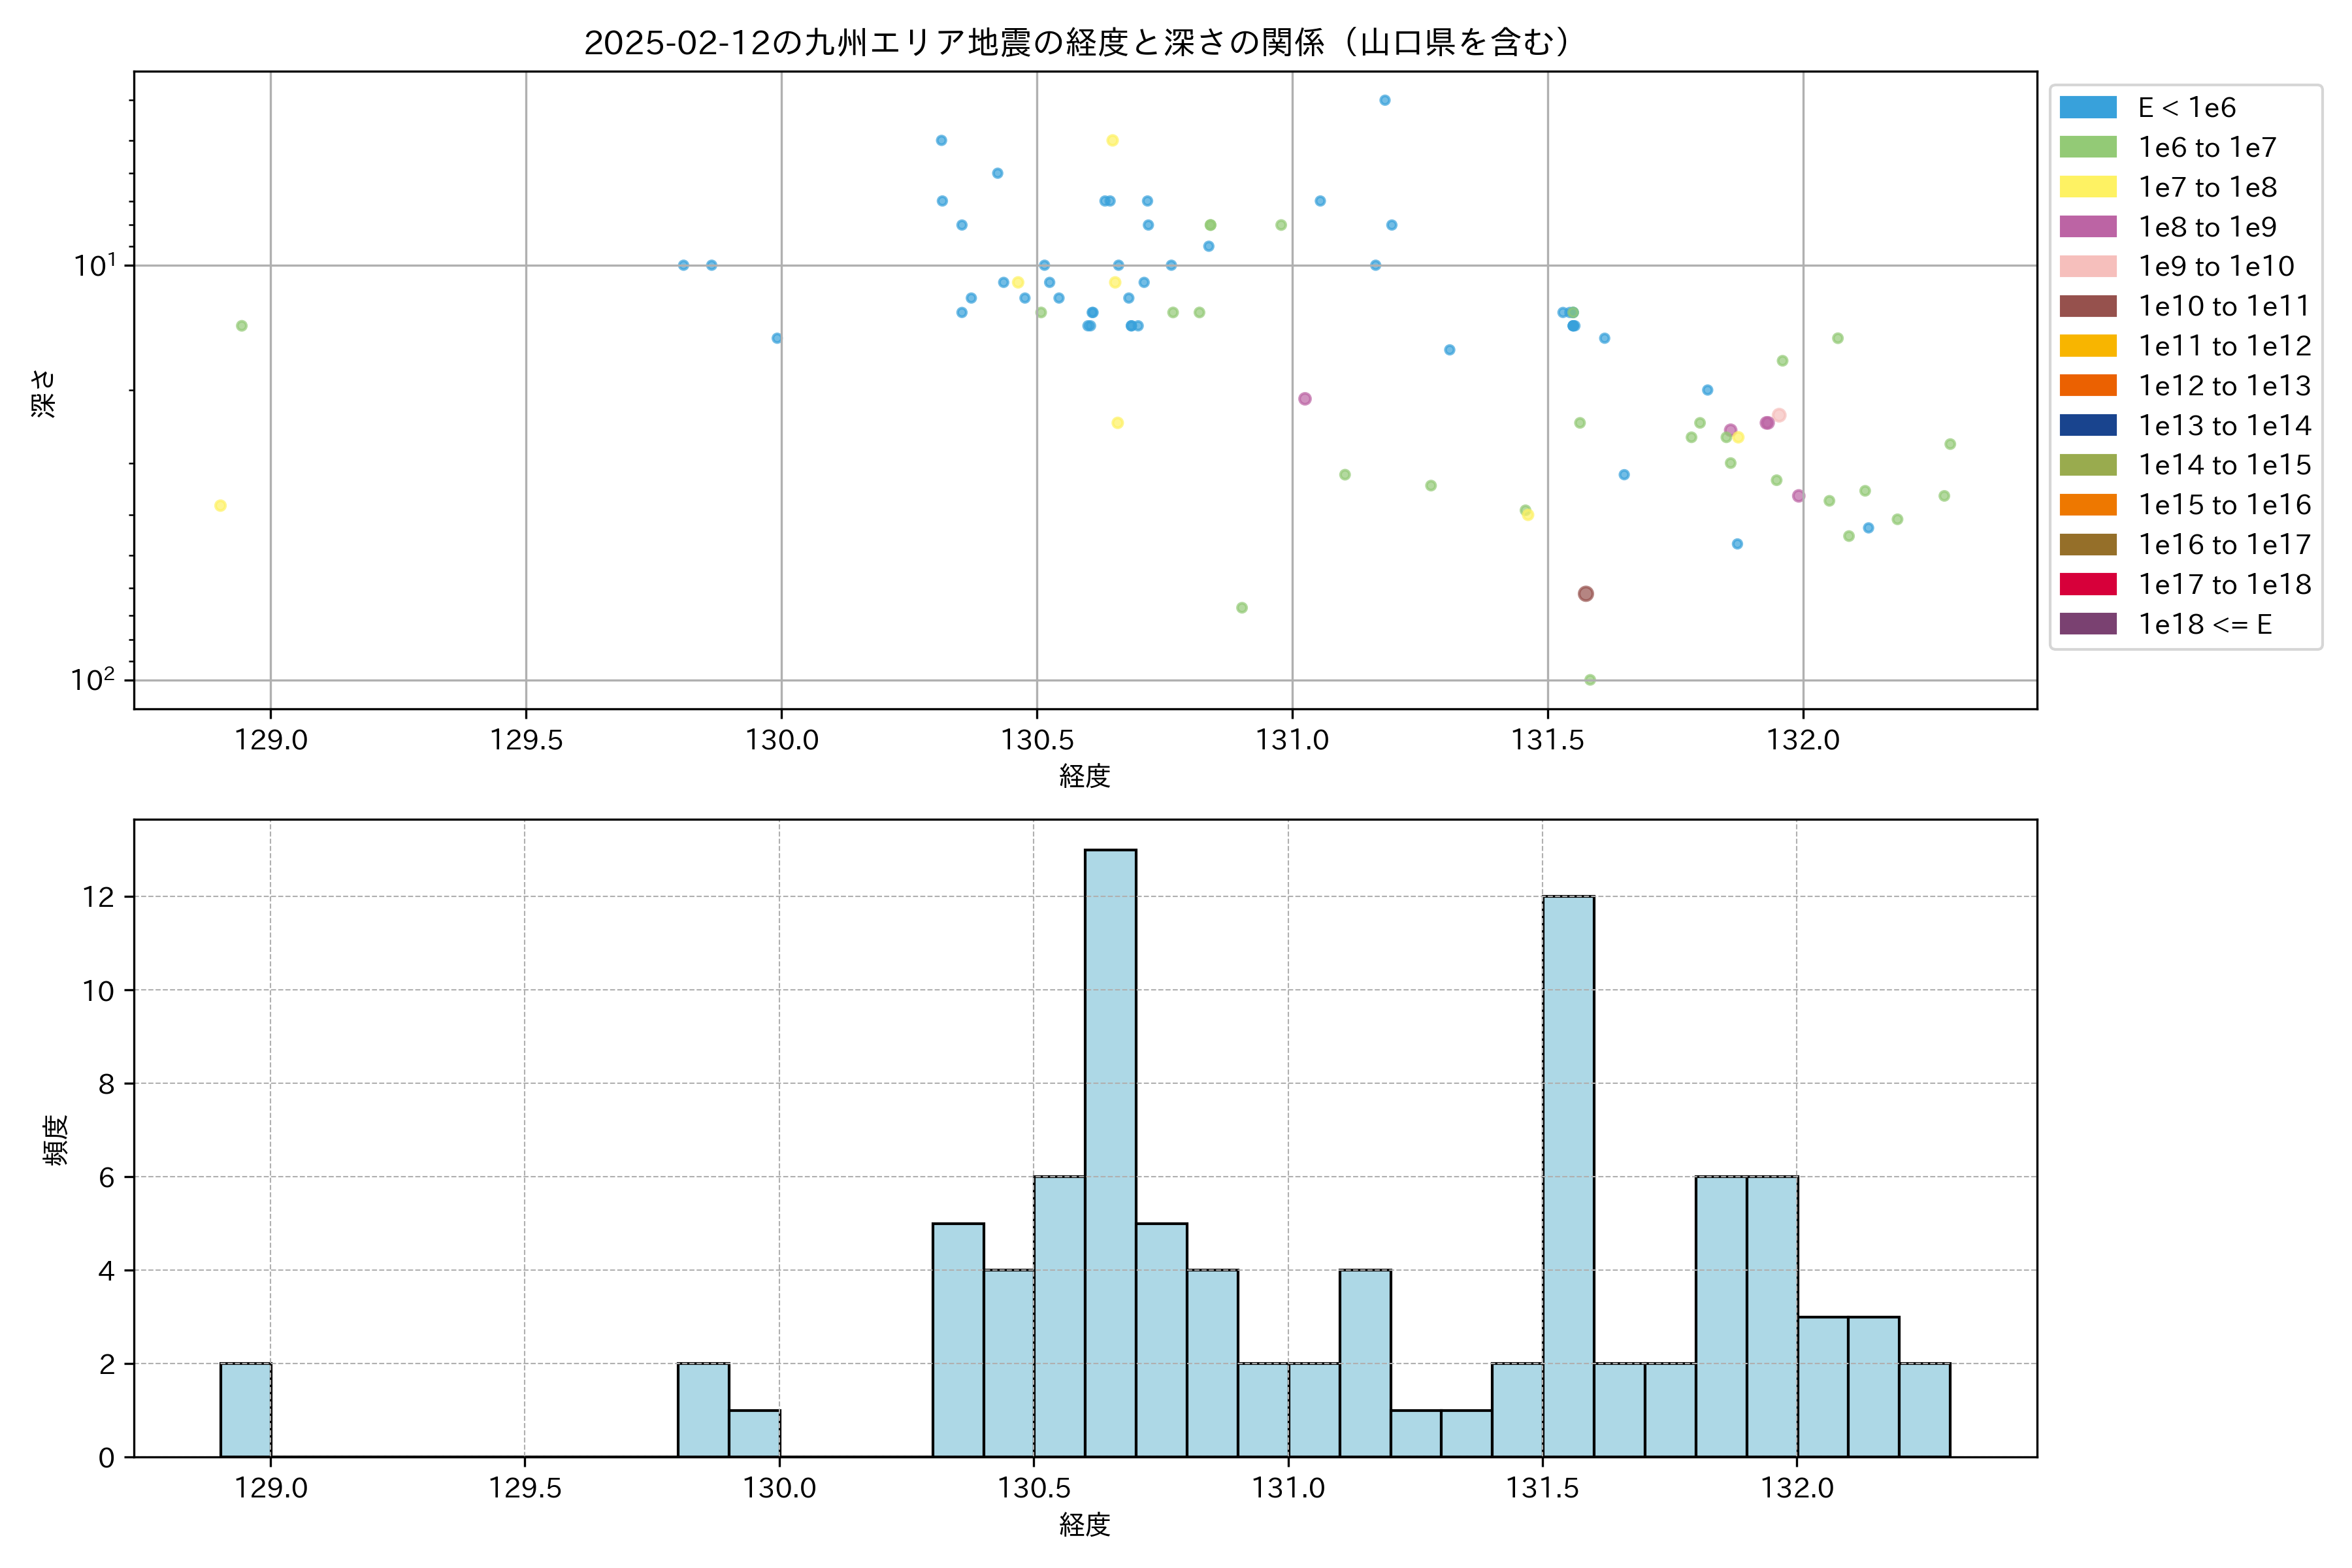The image size is (2352, 1568).
Task: Click the brown 1e10 to 1e11 legend swatch
Action: point(2088,306)
